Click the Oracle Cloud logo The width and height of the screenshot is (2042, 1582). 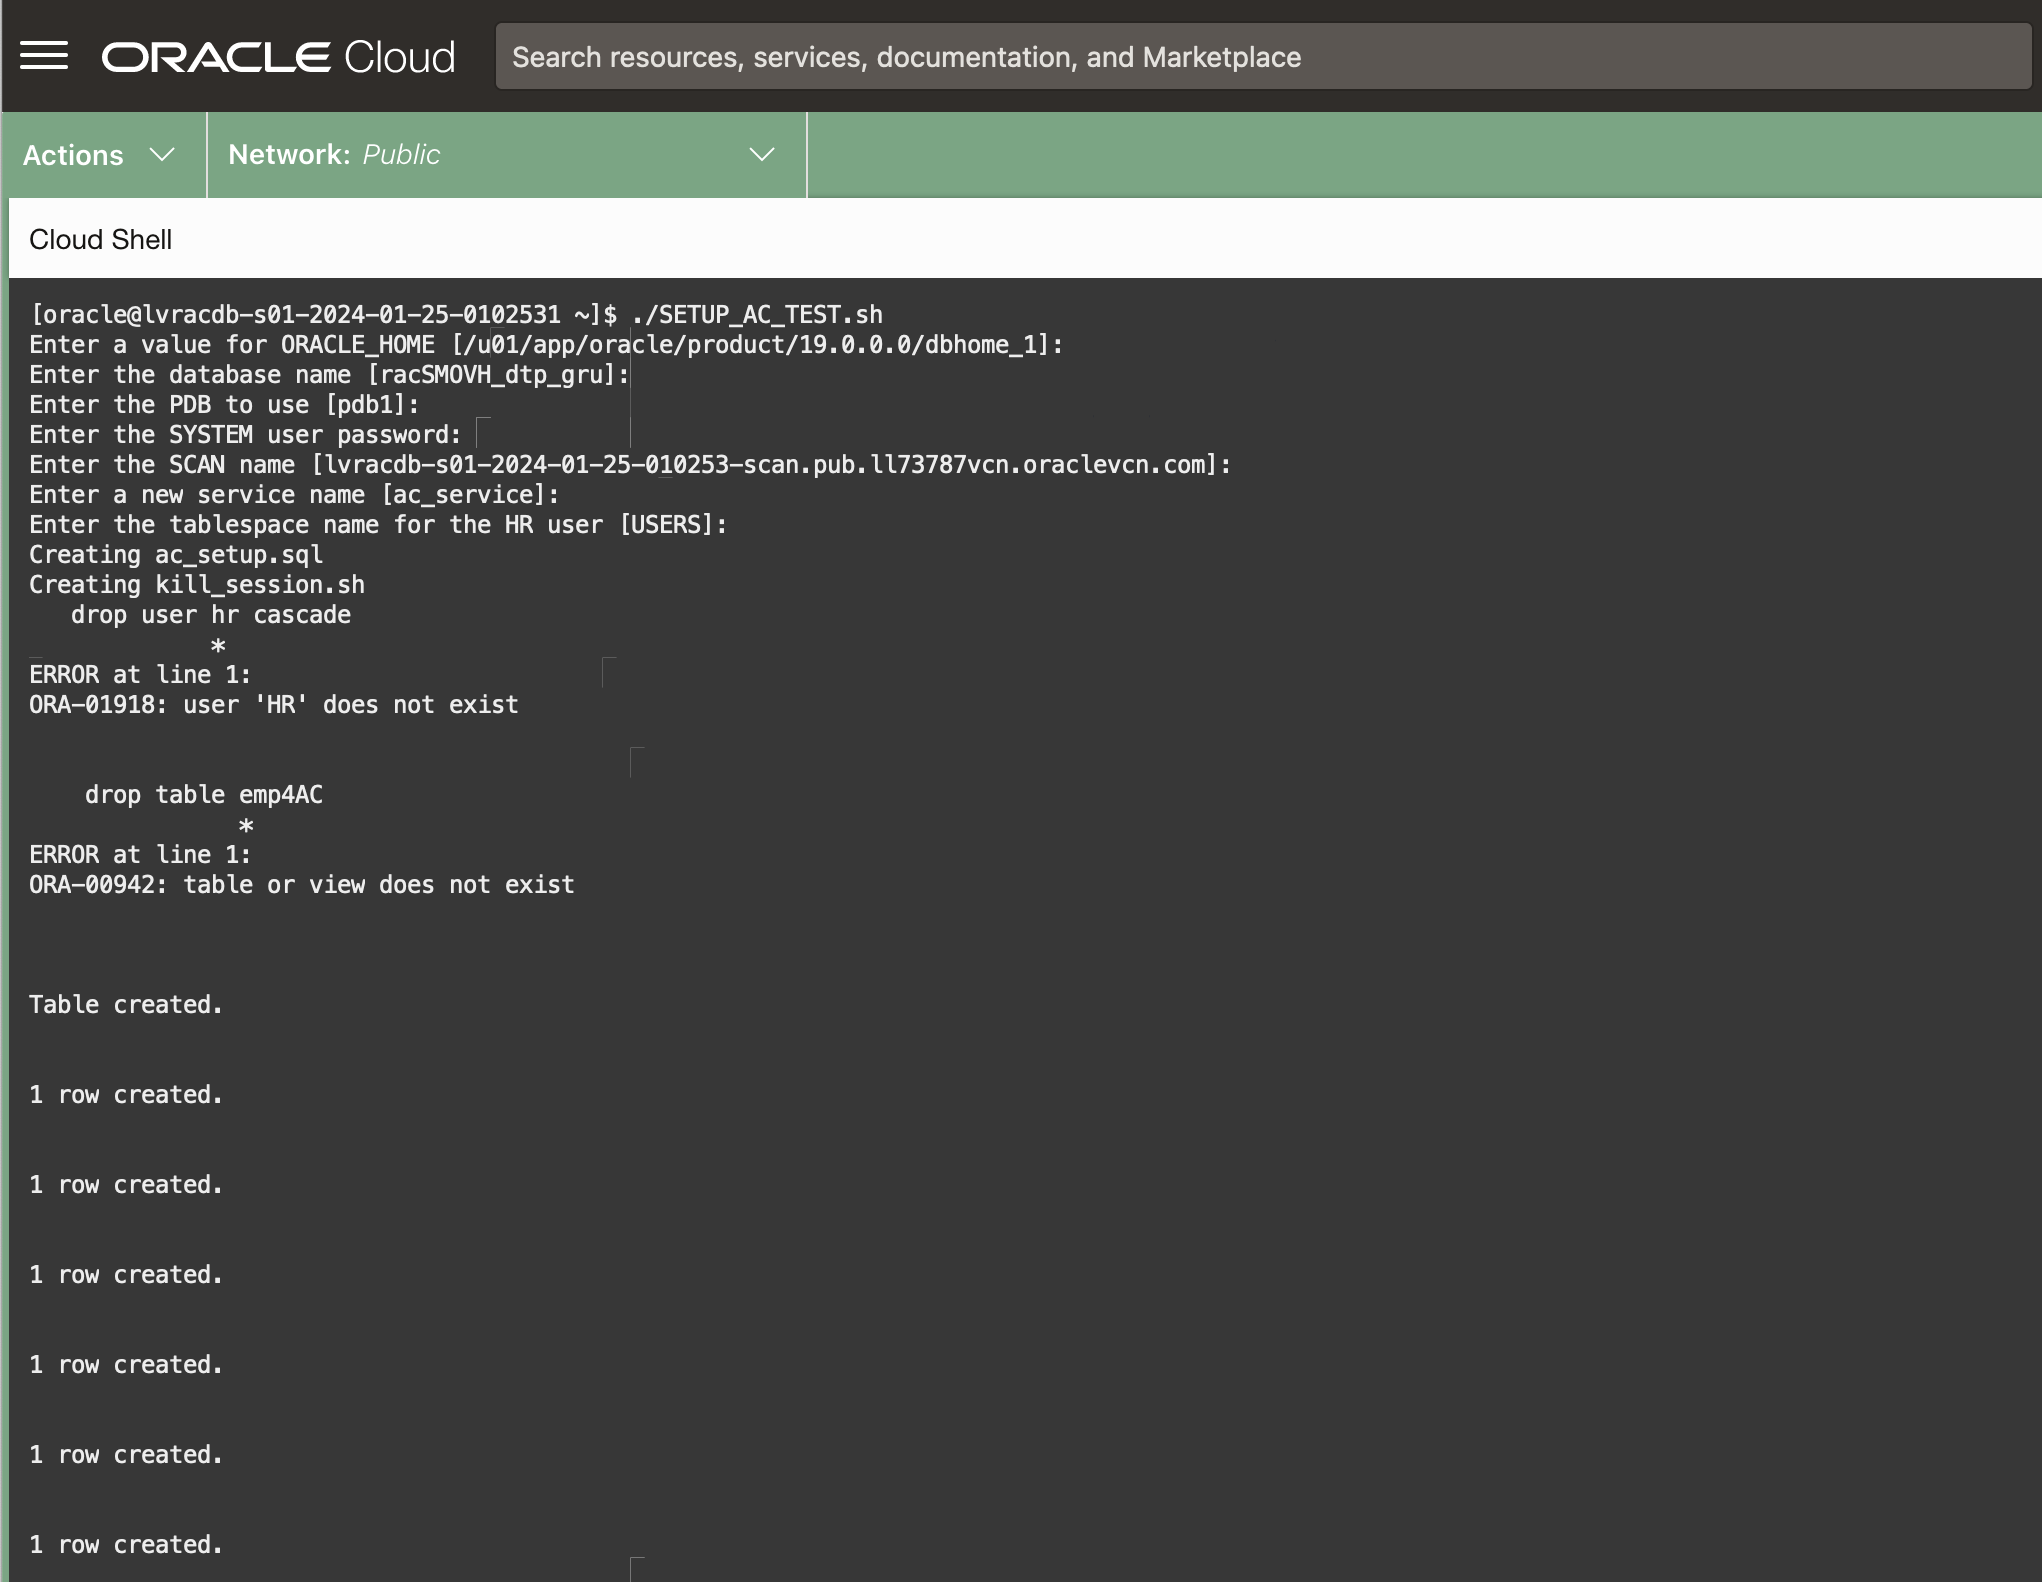coord(278,57)
